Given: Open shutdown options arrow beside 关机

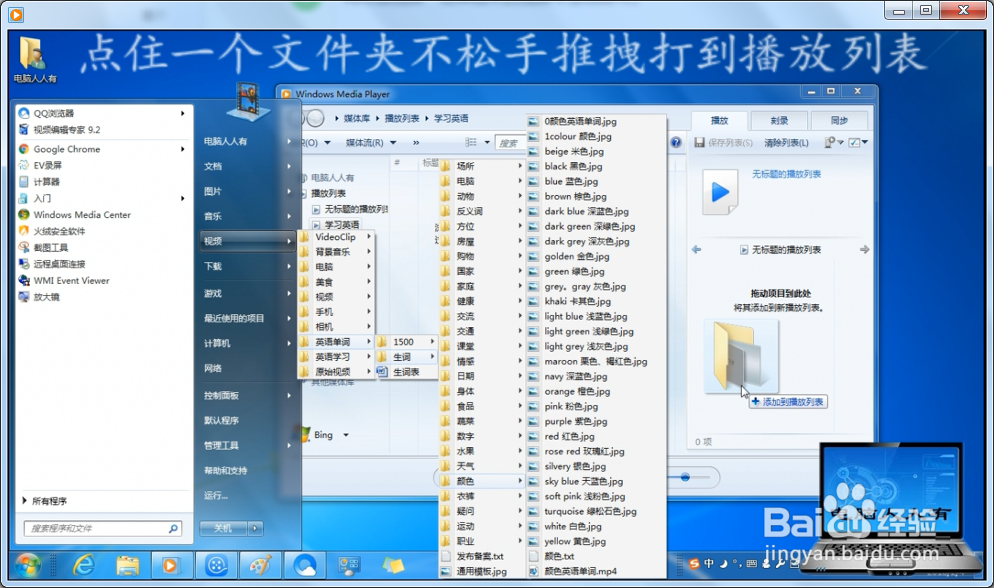Looking at the screenshot, I should [255, 528].
